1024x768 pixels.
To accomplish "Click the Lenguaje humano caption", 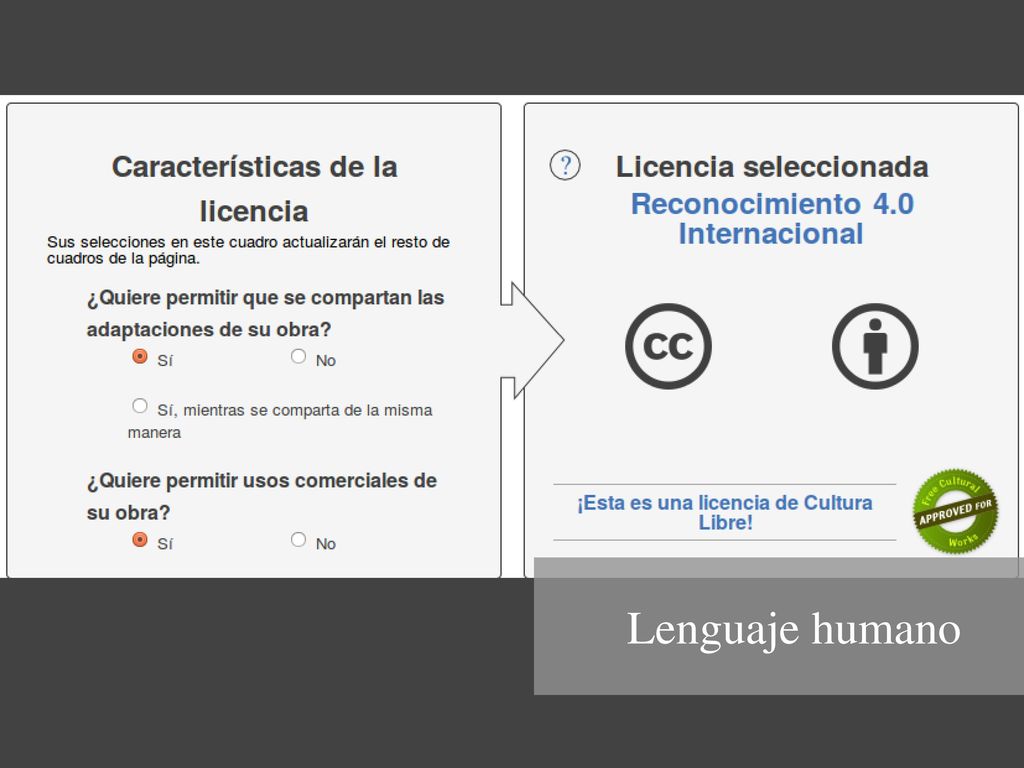I will click(x=793, y=629).
